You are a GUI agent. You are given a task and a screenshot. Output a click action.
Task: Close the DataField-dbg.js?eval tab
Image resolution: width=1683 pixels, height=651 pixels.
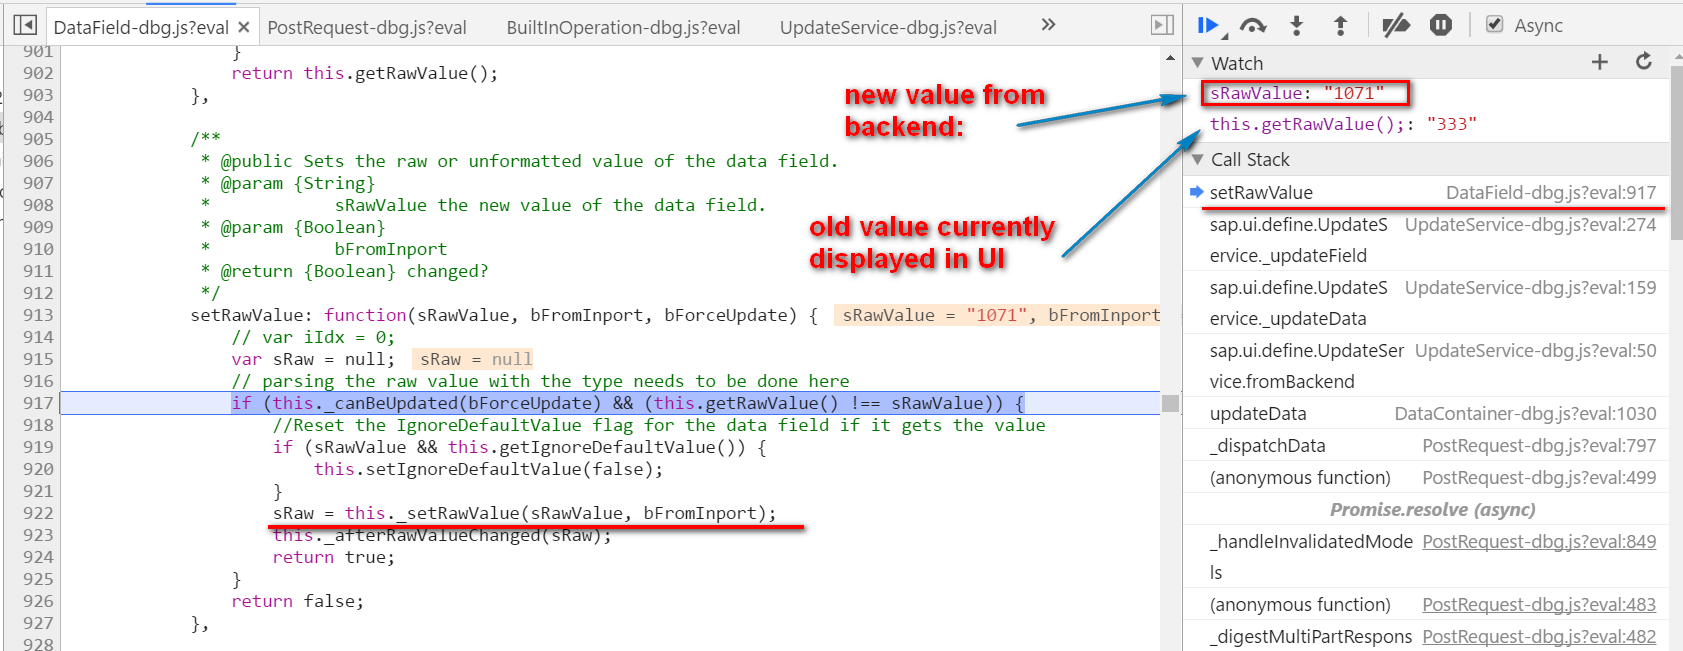point(244,27)
